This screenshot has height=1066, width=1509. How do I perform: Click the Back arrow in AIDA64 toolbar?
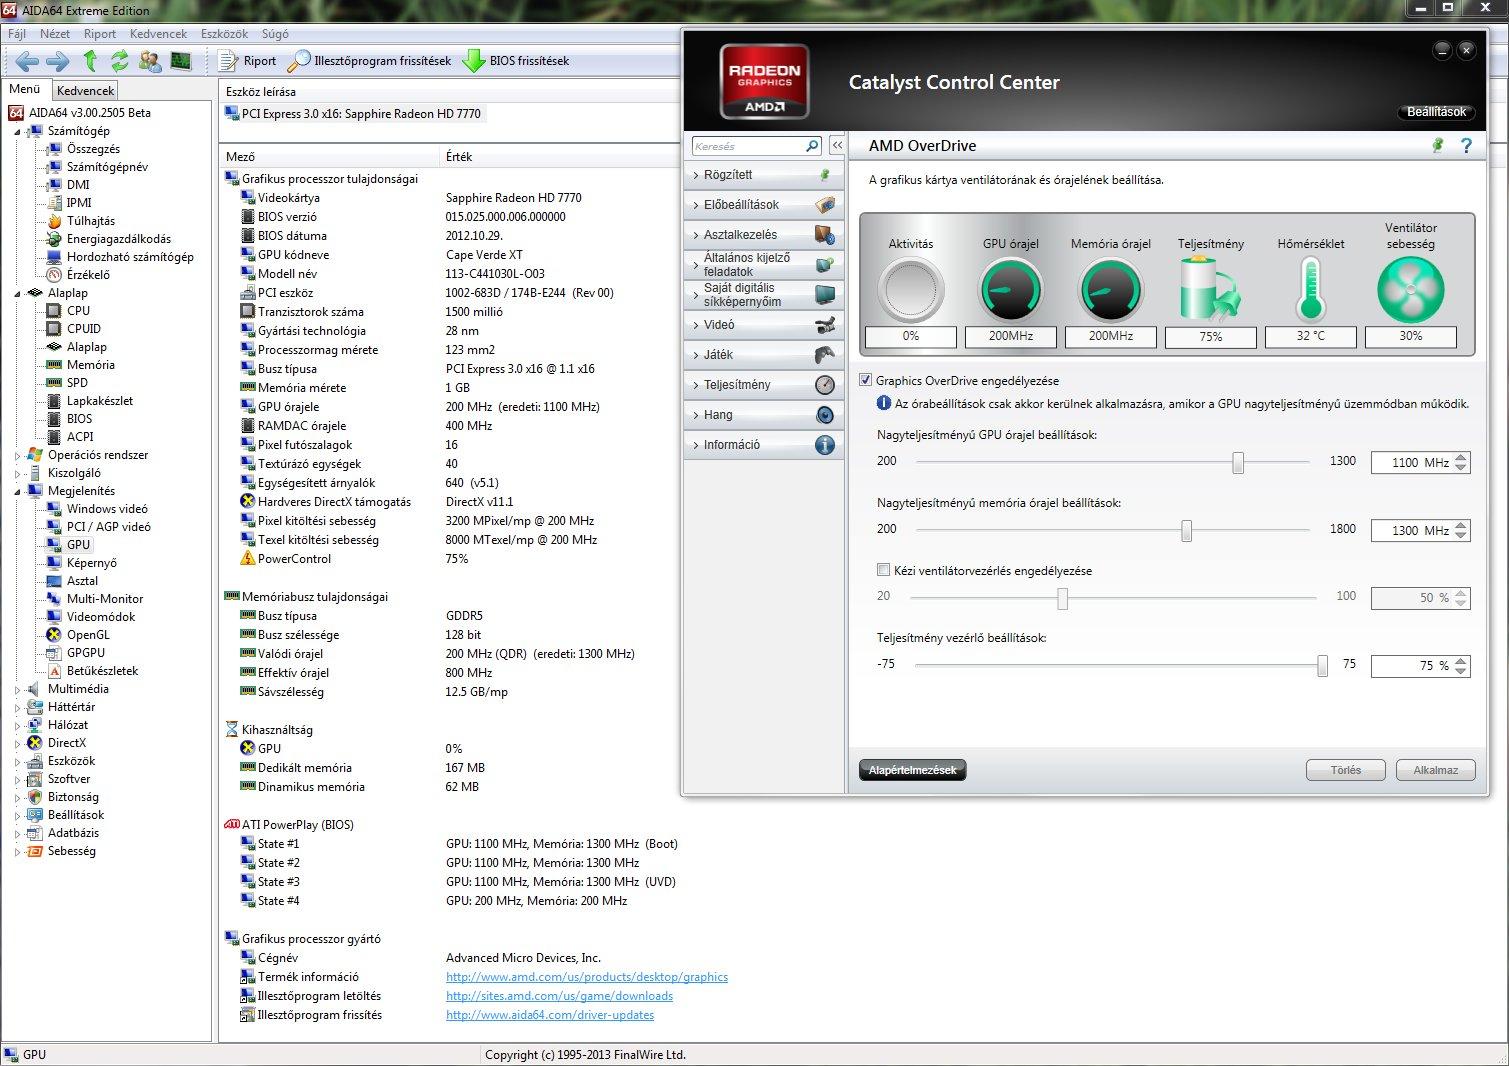[27, 61]
